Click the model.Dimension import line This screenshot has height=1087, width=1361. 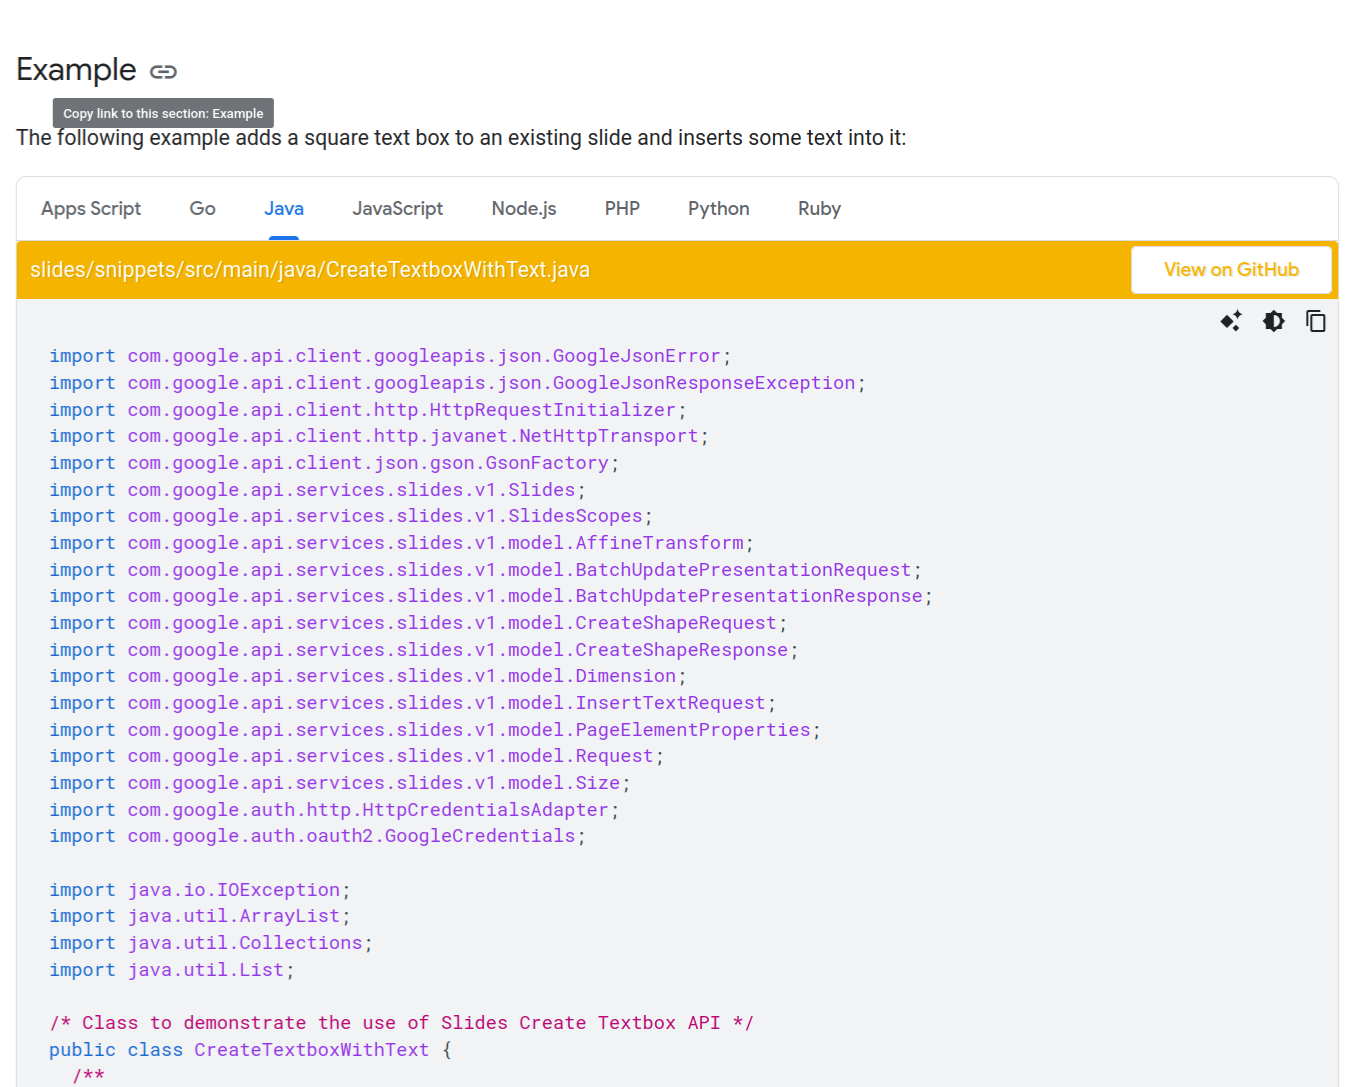[368, 676]
